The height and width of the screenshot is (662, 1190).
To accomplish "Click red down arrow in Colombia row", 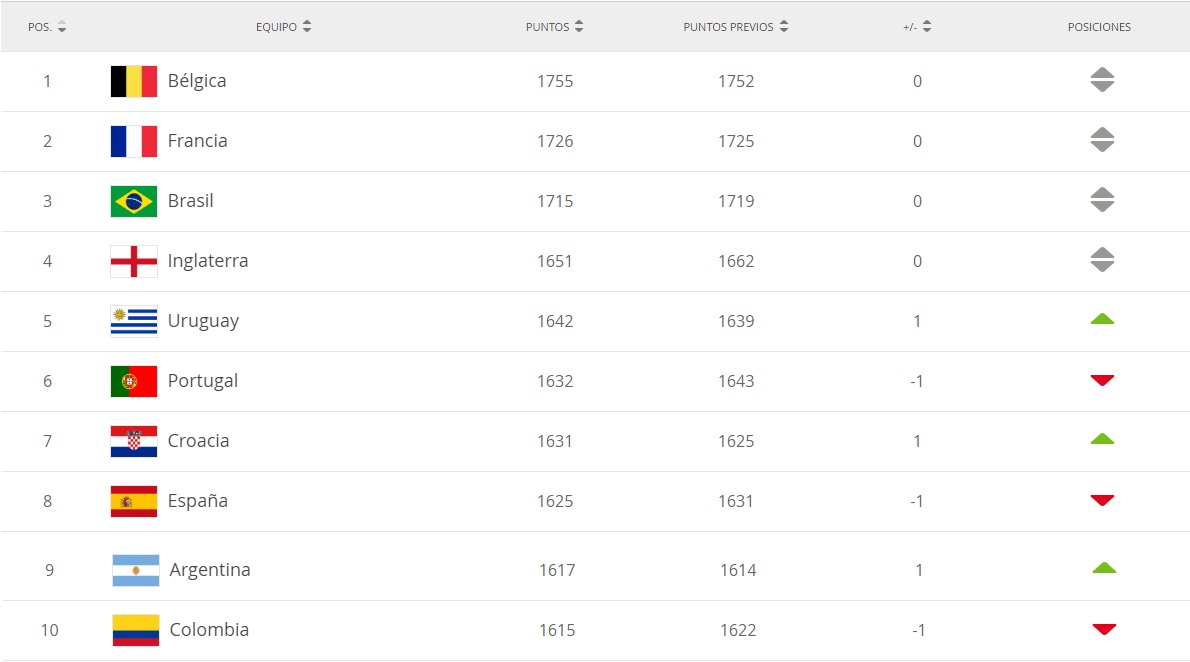I will pos(1103,630).
